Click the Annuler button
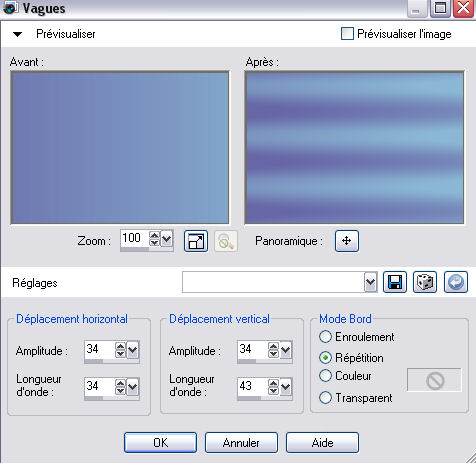 (x=241, y=443)
